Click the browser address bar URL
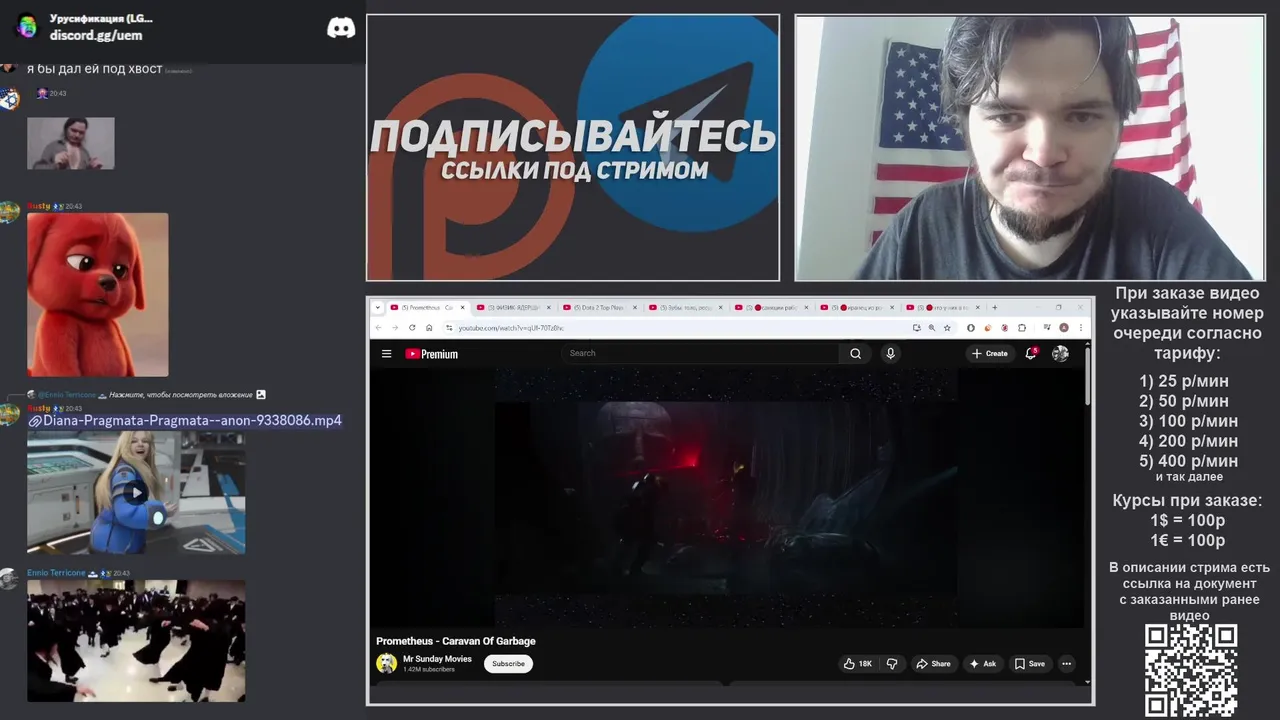The image size is (1280, 720). point(511,328)
